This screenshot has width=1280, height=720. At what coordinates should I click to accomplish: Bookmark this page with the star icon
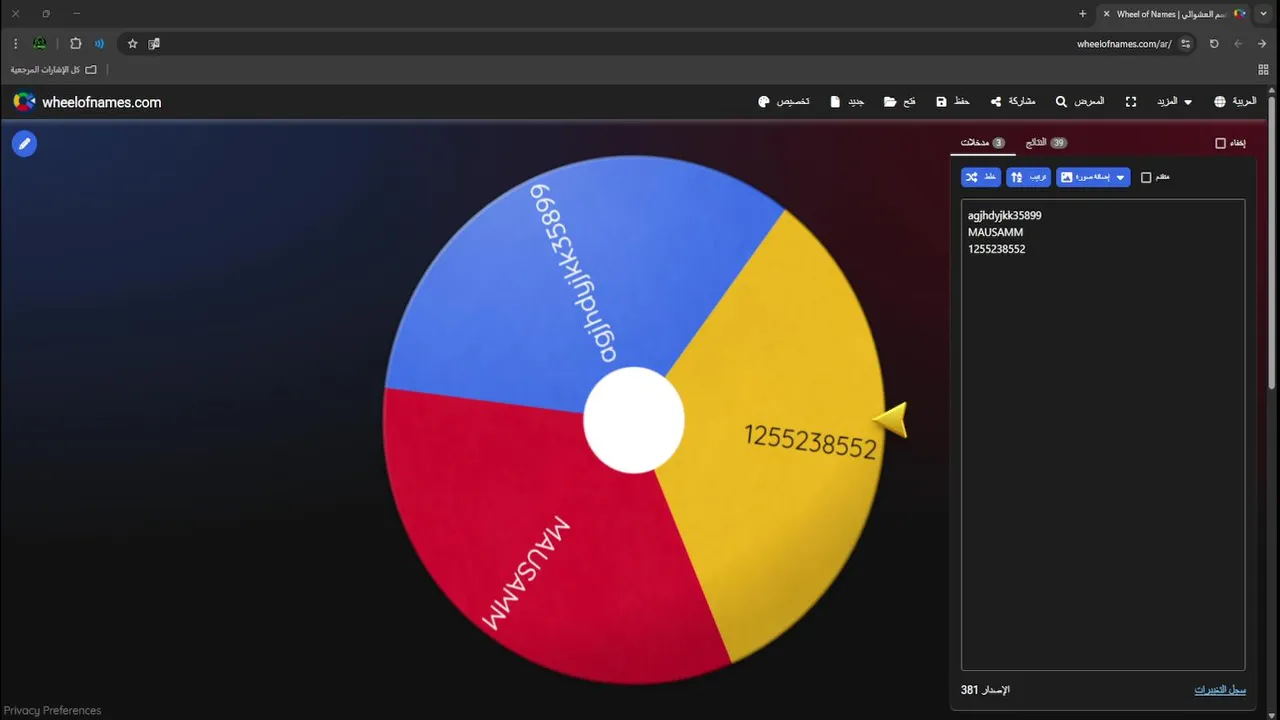[x=132, y=44]
